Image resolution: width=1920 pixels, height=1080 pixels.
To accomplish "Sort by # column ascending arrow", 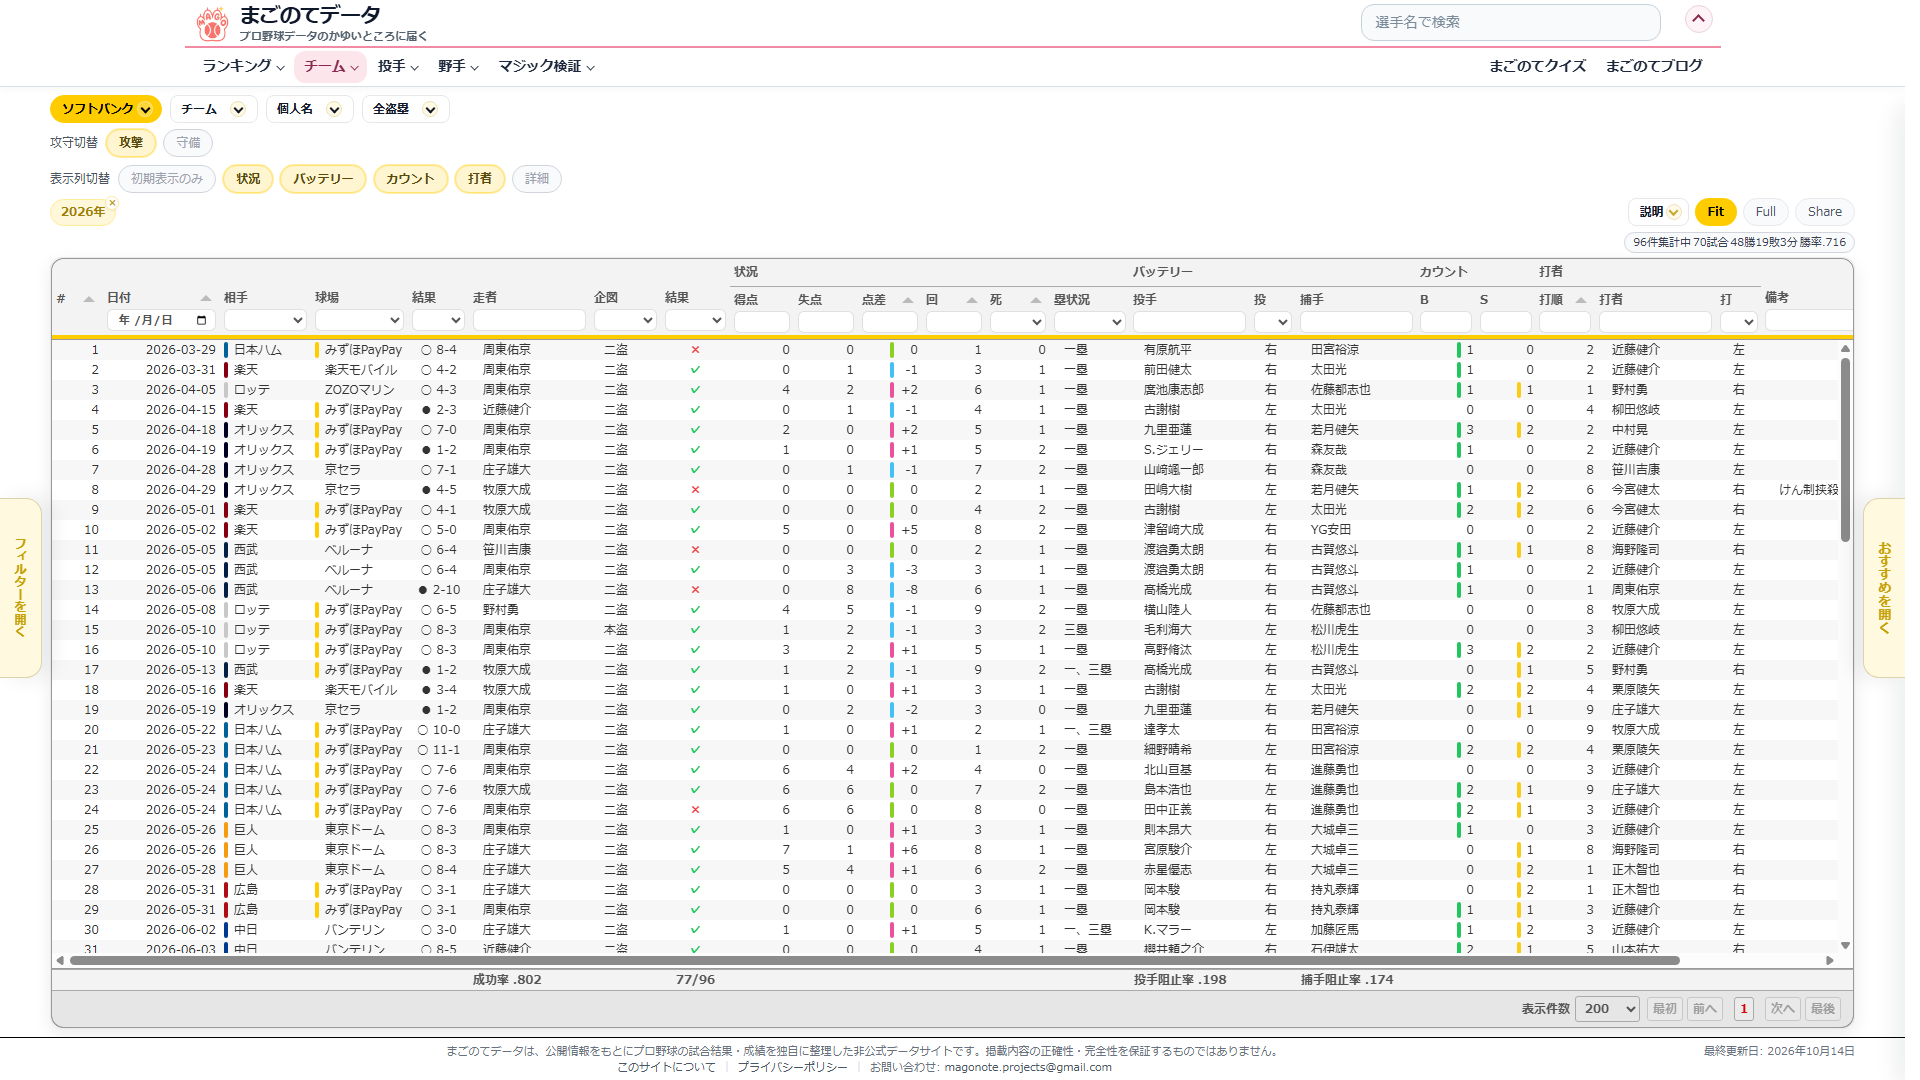I will [x=88, y=299].
